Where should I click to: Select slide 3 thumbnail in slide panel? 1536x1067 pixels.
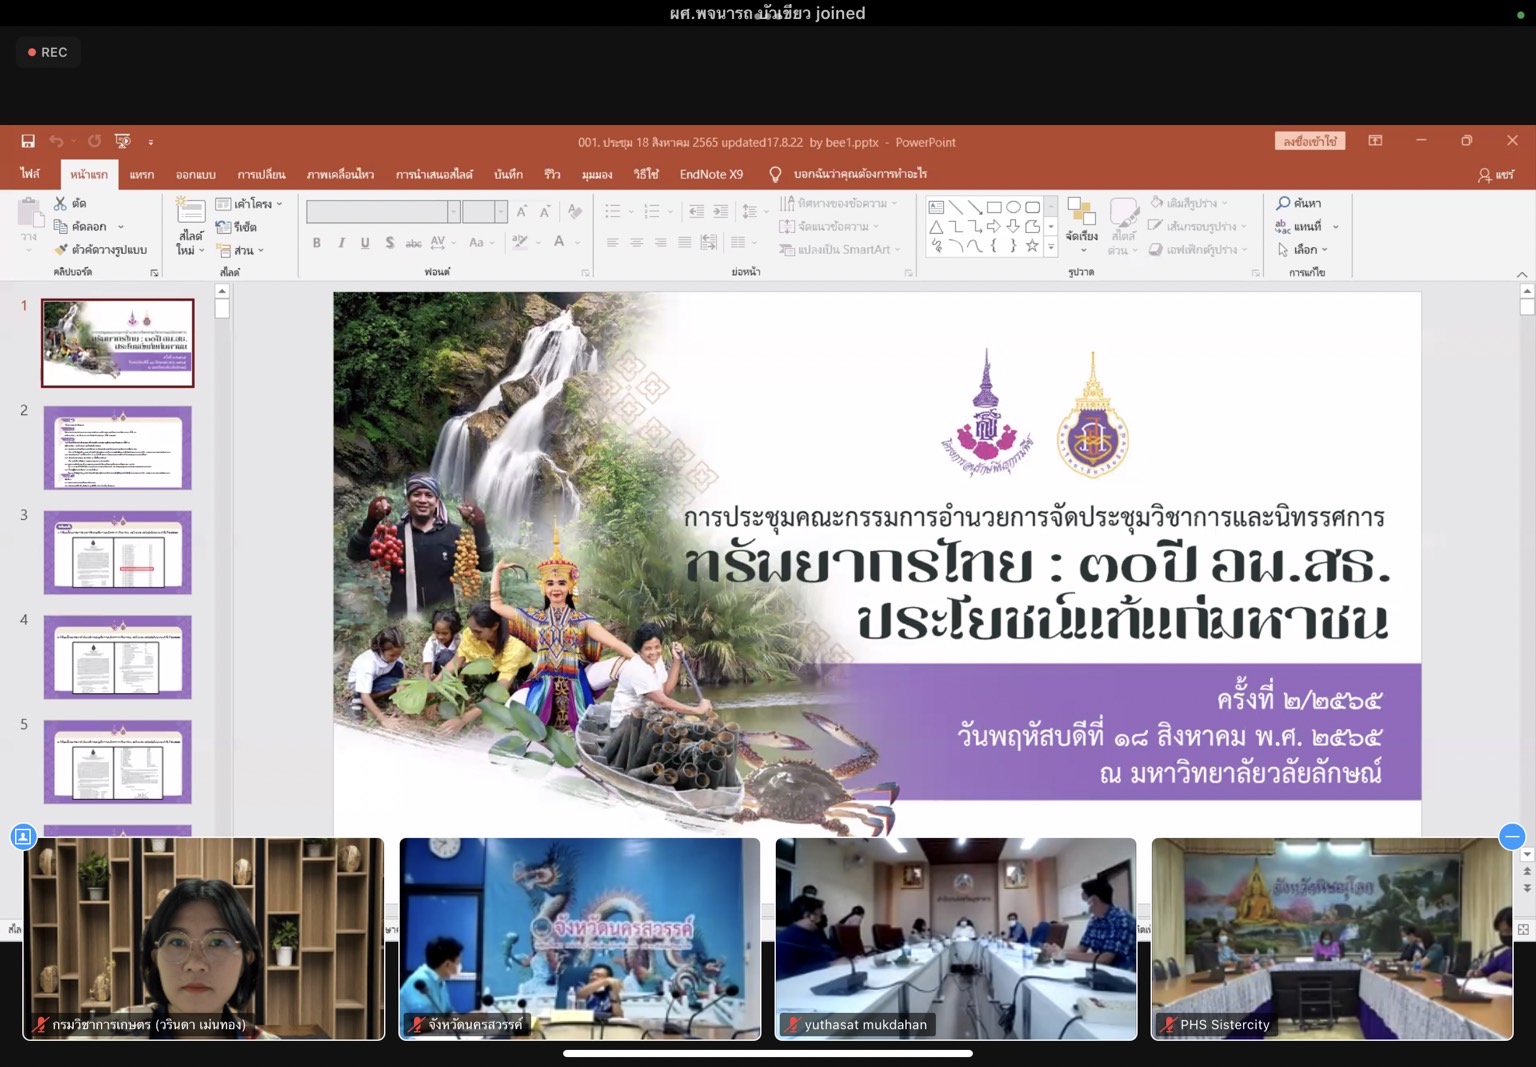click(117, 552)
